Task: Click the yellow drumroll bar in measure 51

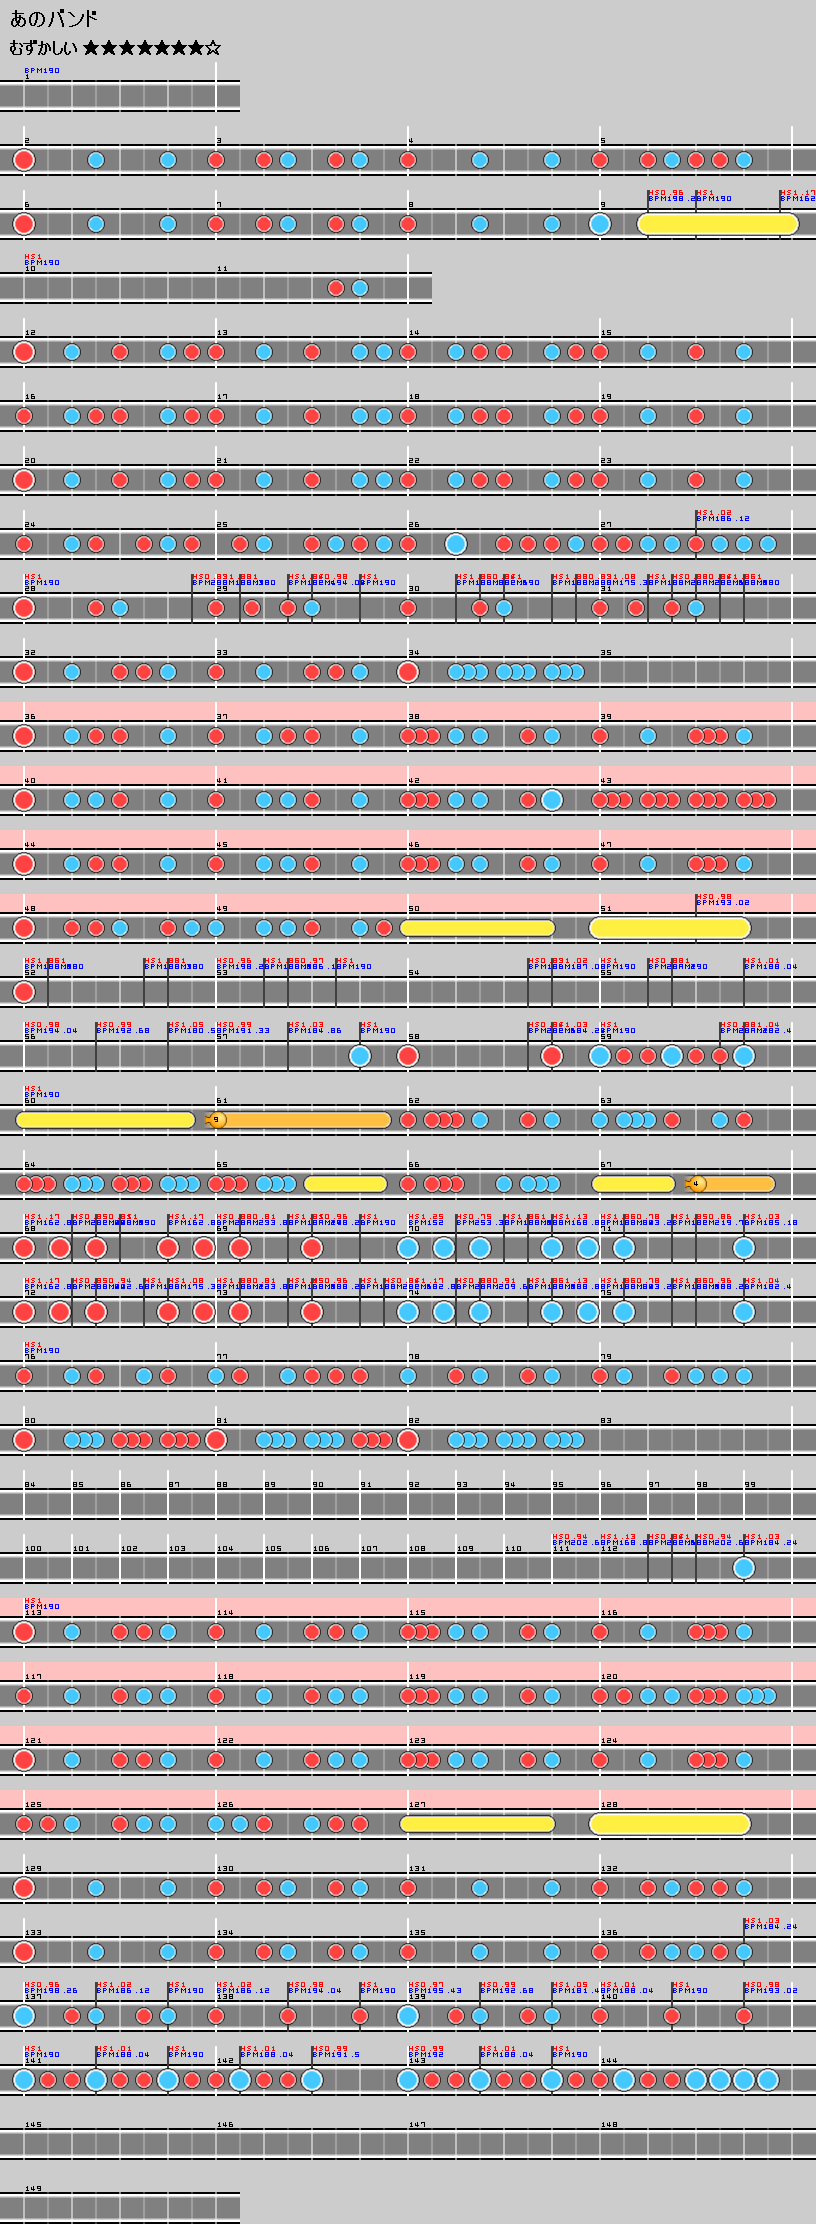Action: (670, 928)
